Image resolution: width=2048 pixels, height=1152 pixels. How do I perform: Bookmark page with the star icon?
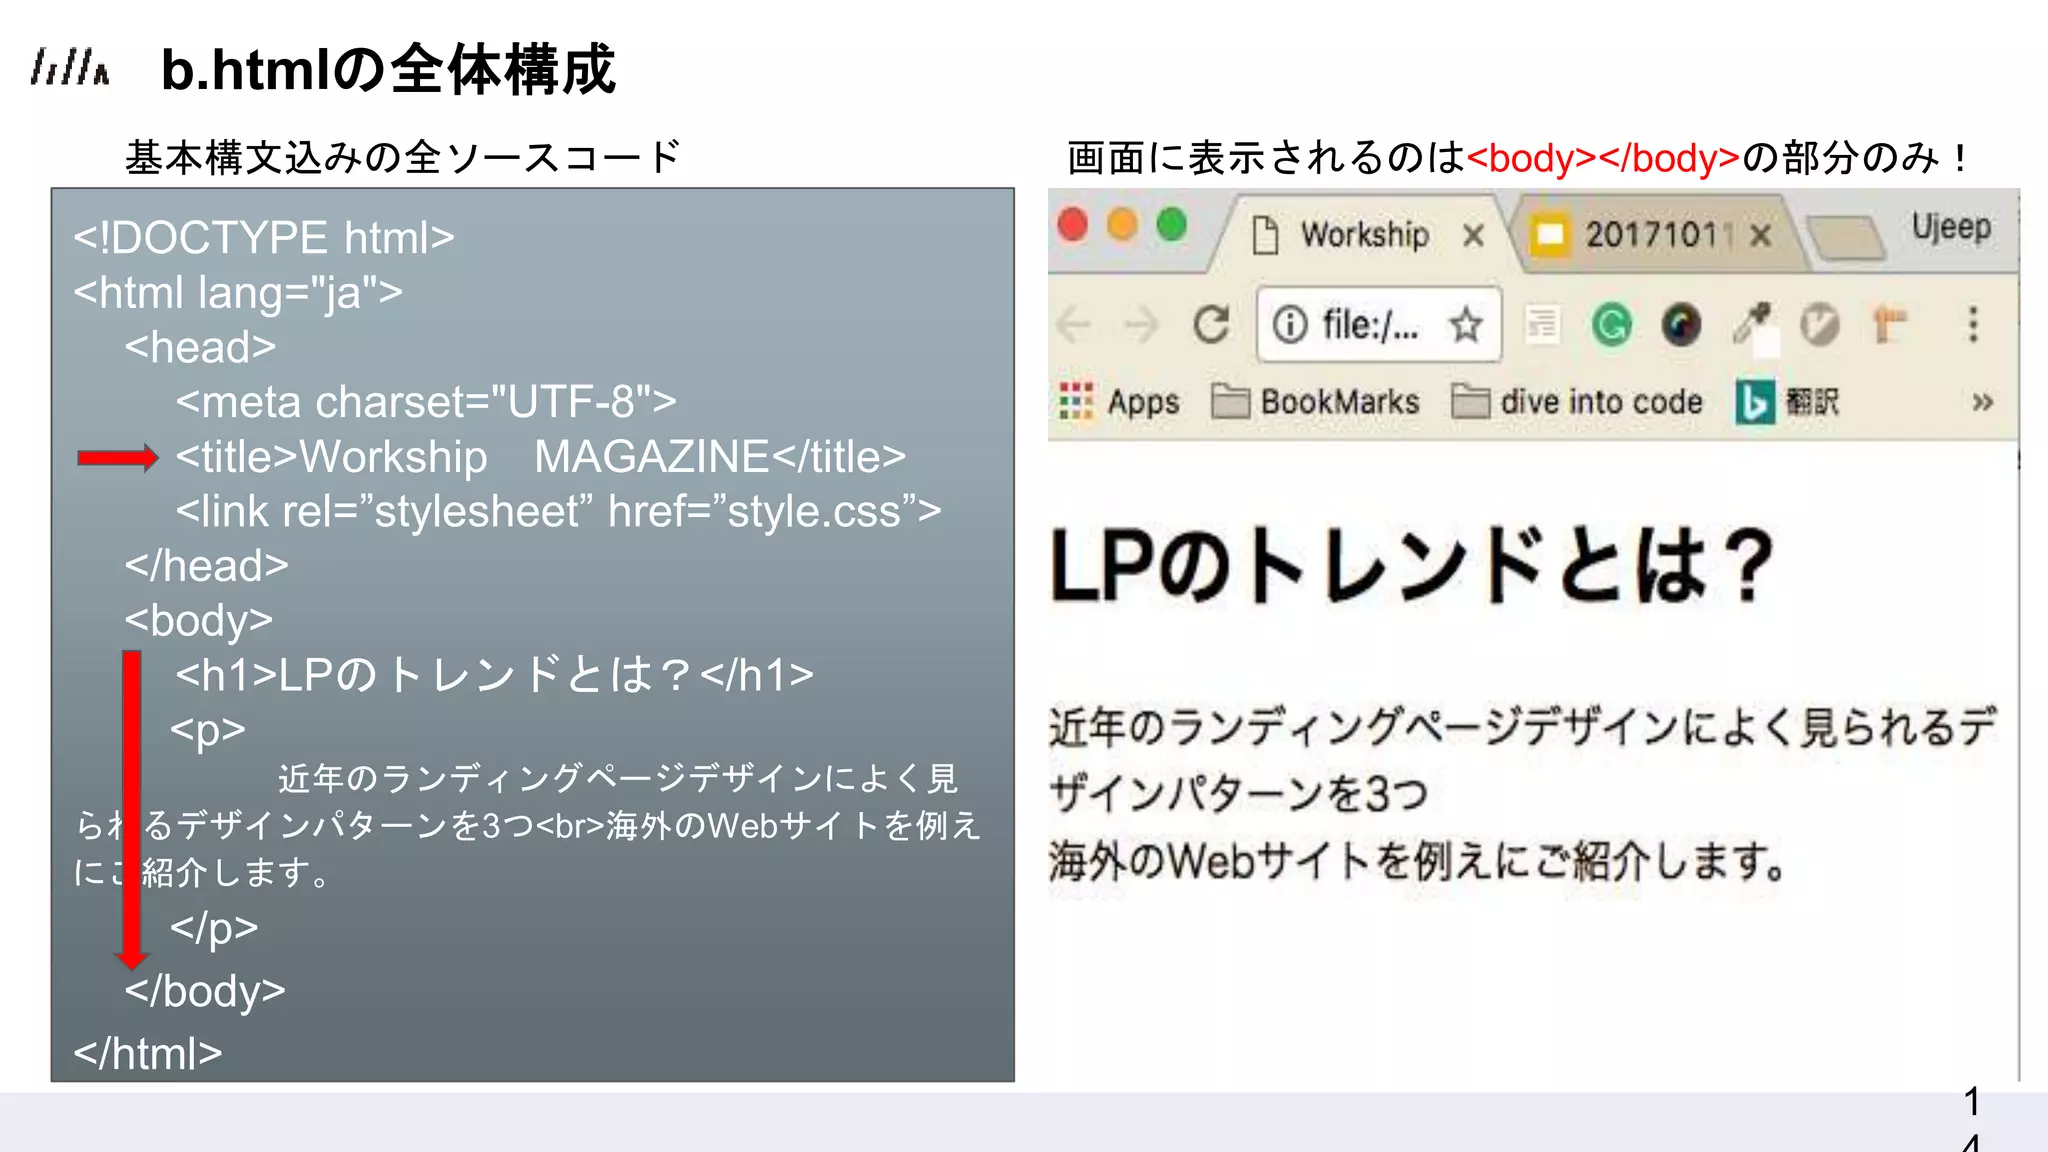1466,324
